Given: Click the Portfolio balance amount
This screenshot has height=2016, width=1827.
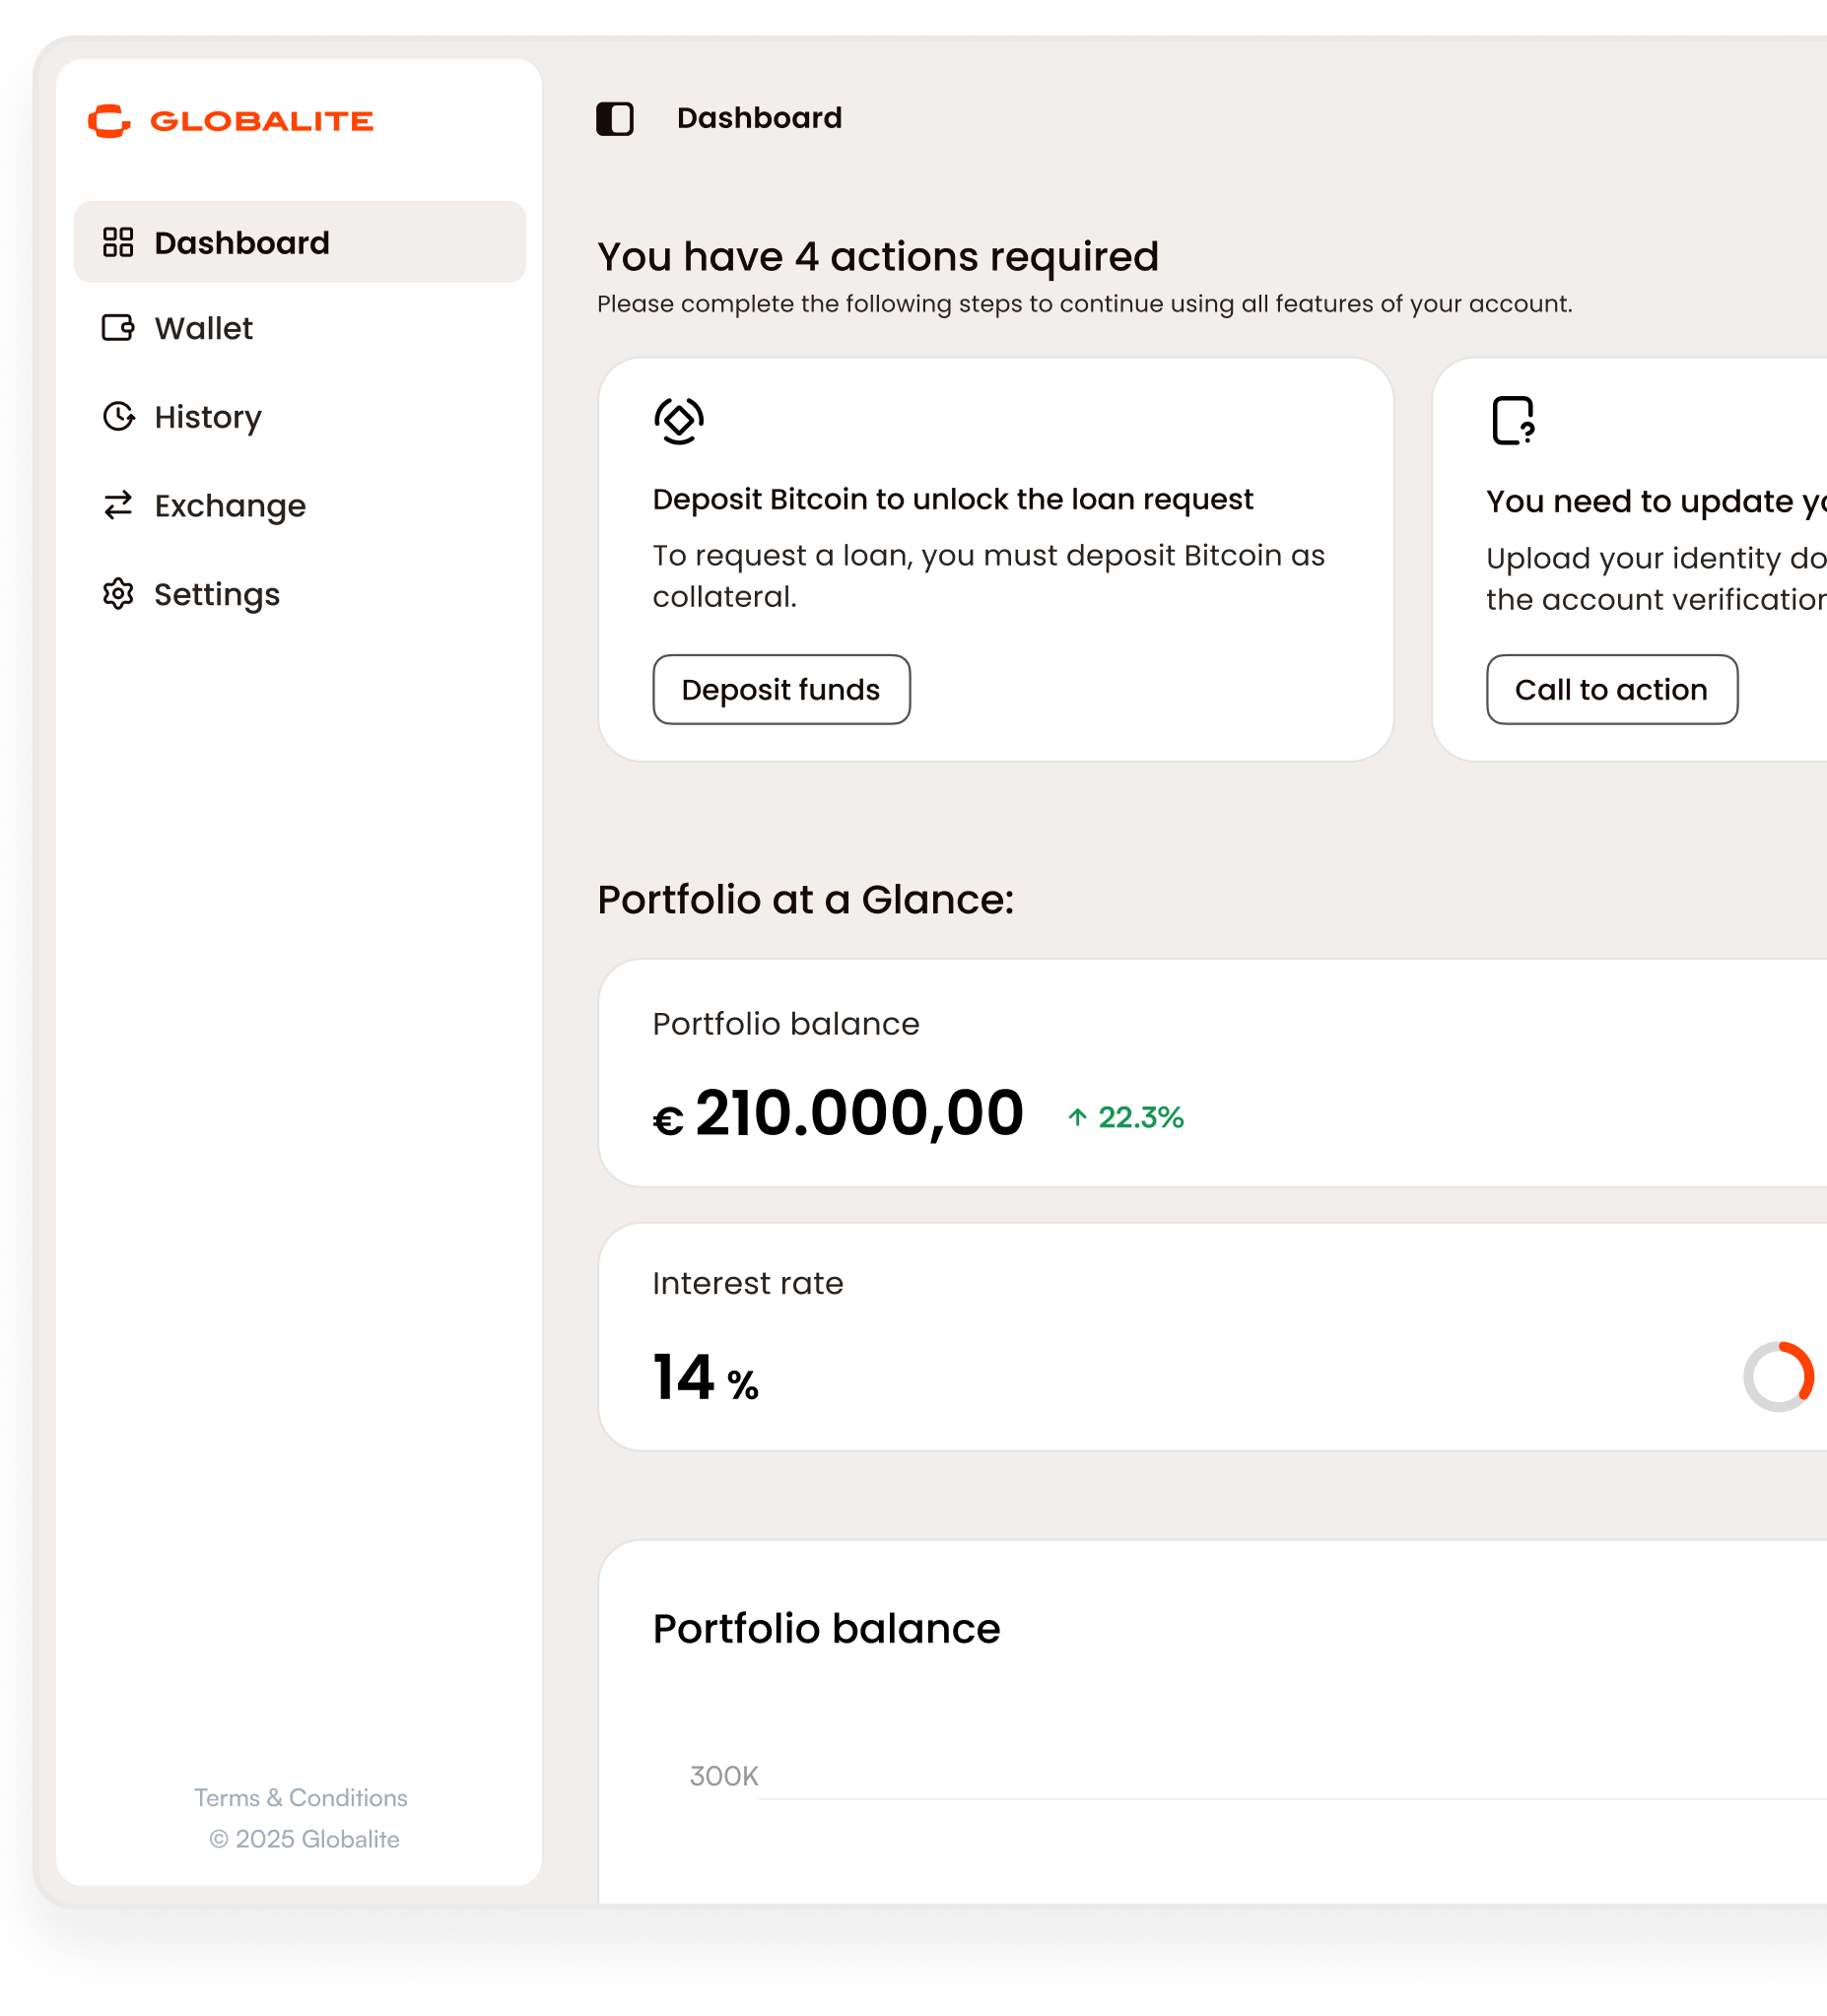Looking at the screenshot, I should (x=837, y=1113).
